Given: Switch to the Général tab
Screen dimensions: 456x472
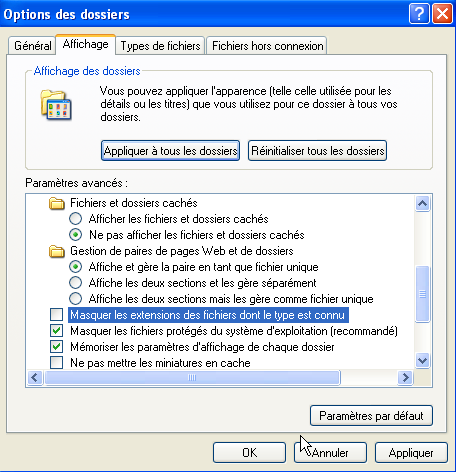Looking at the screenshot, I should [32, 46].
